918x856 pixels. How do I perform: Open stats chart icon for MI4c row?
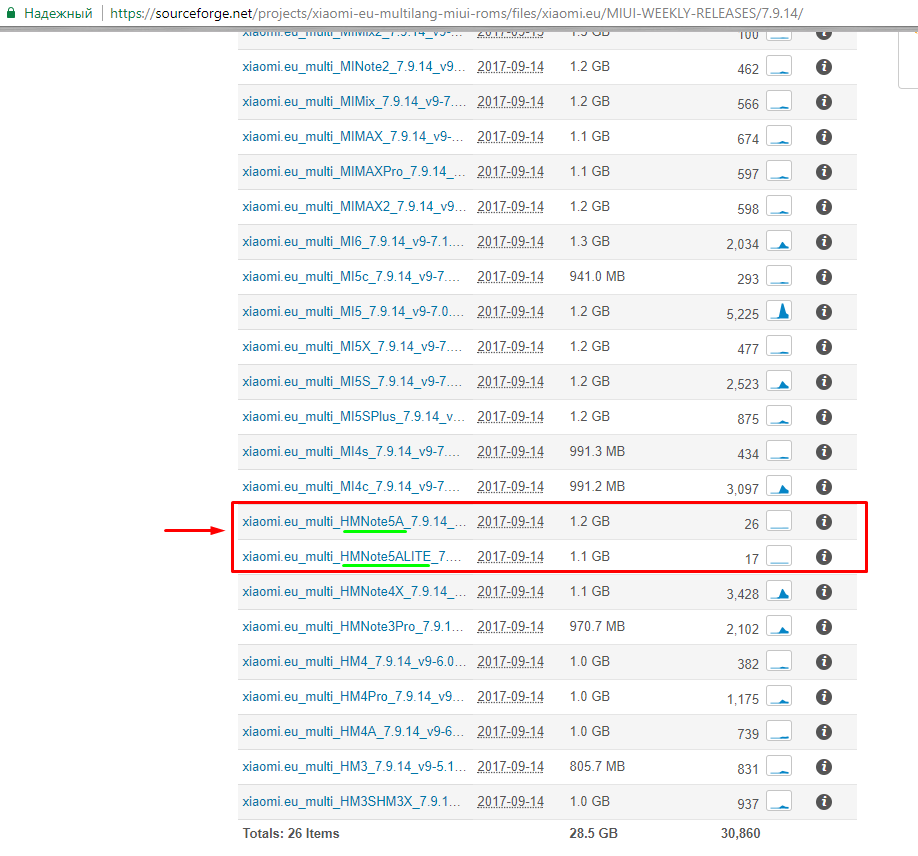point(778,487)
